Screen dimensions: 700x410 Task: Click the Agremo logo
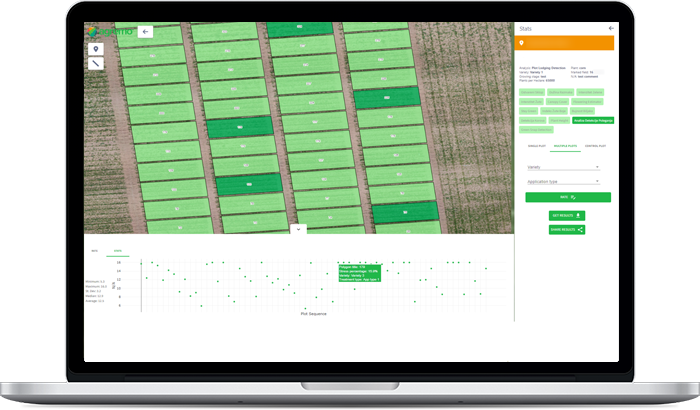tap(107, 32)
